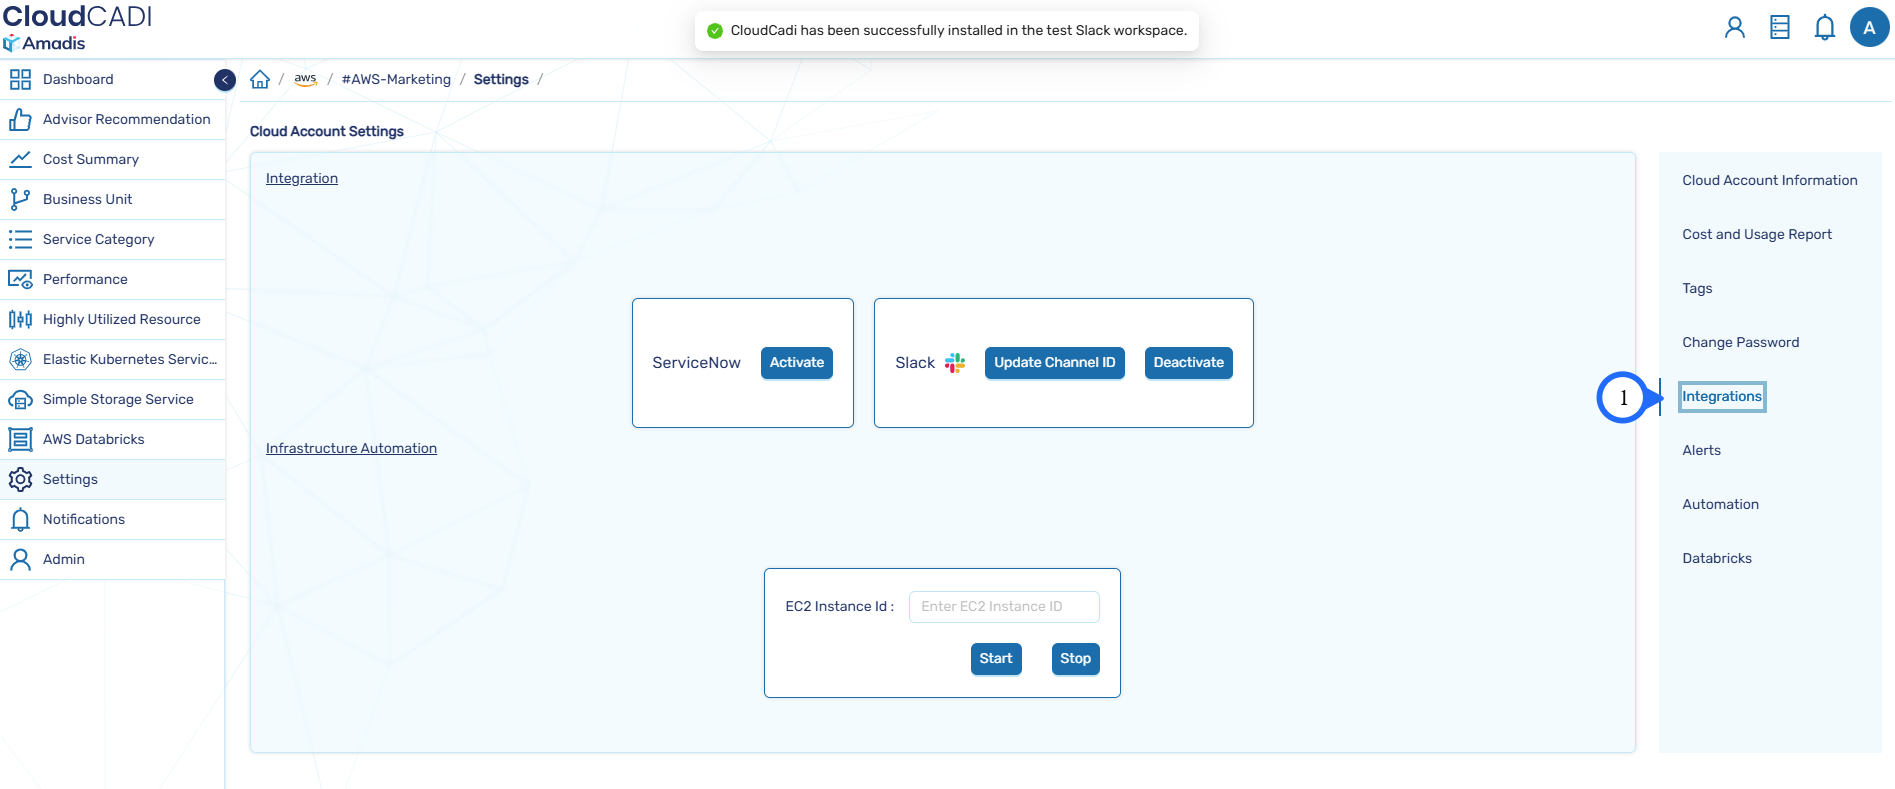Open the AWS Databricks sidebar icon
The image size is (1895, 789).
point(20,439)
